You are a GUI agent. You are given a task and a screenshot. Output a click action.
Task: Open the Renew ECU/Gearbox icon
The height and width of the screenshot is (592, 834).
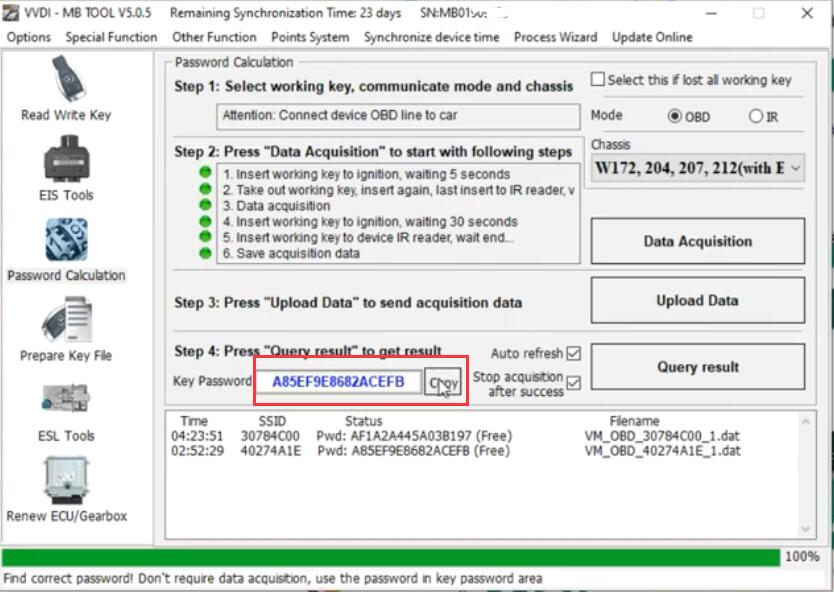[66, 481]
